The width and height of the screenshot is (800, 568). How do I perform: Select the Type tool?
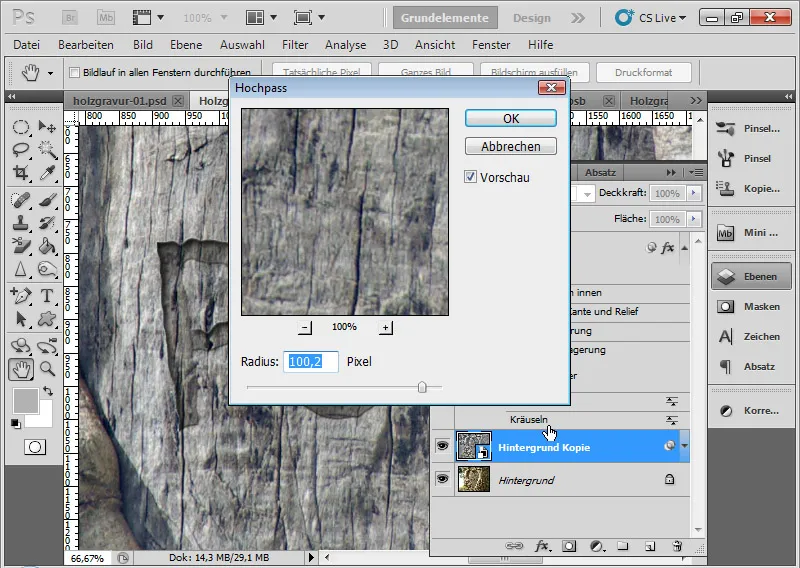pos(47,295)
